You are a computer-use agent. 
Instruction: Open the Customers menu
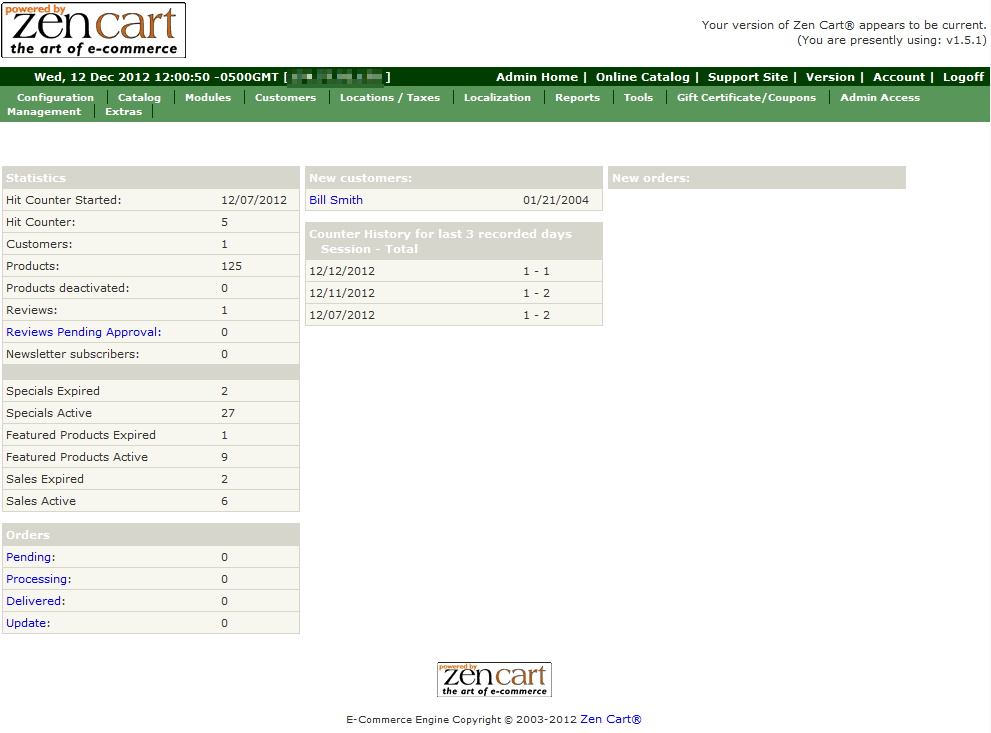(285, 98)
